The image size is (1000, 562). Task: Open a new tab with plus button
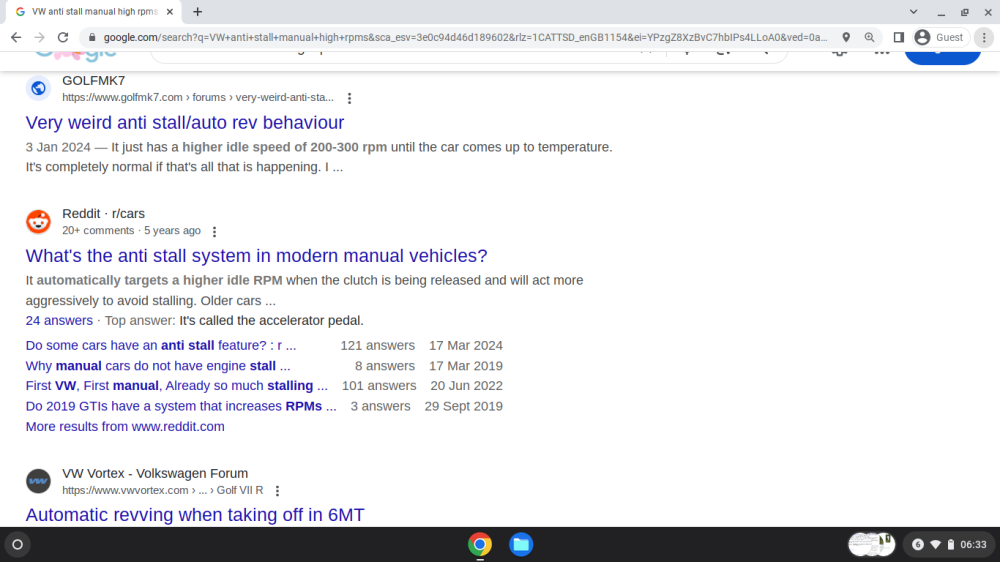coord(198,11)
